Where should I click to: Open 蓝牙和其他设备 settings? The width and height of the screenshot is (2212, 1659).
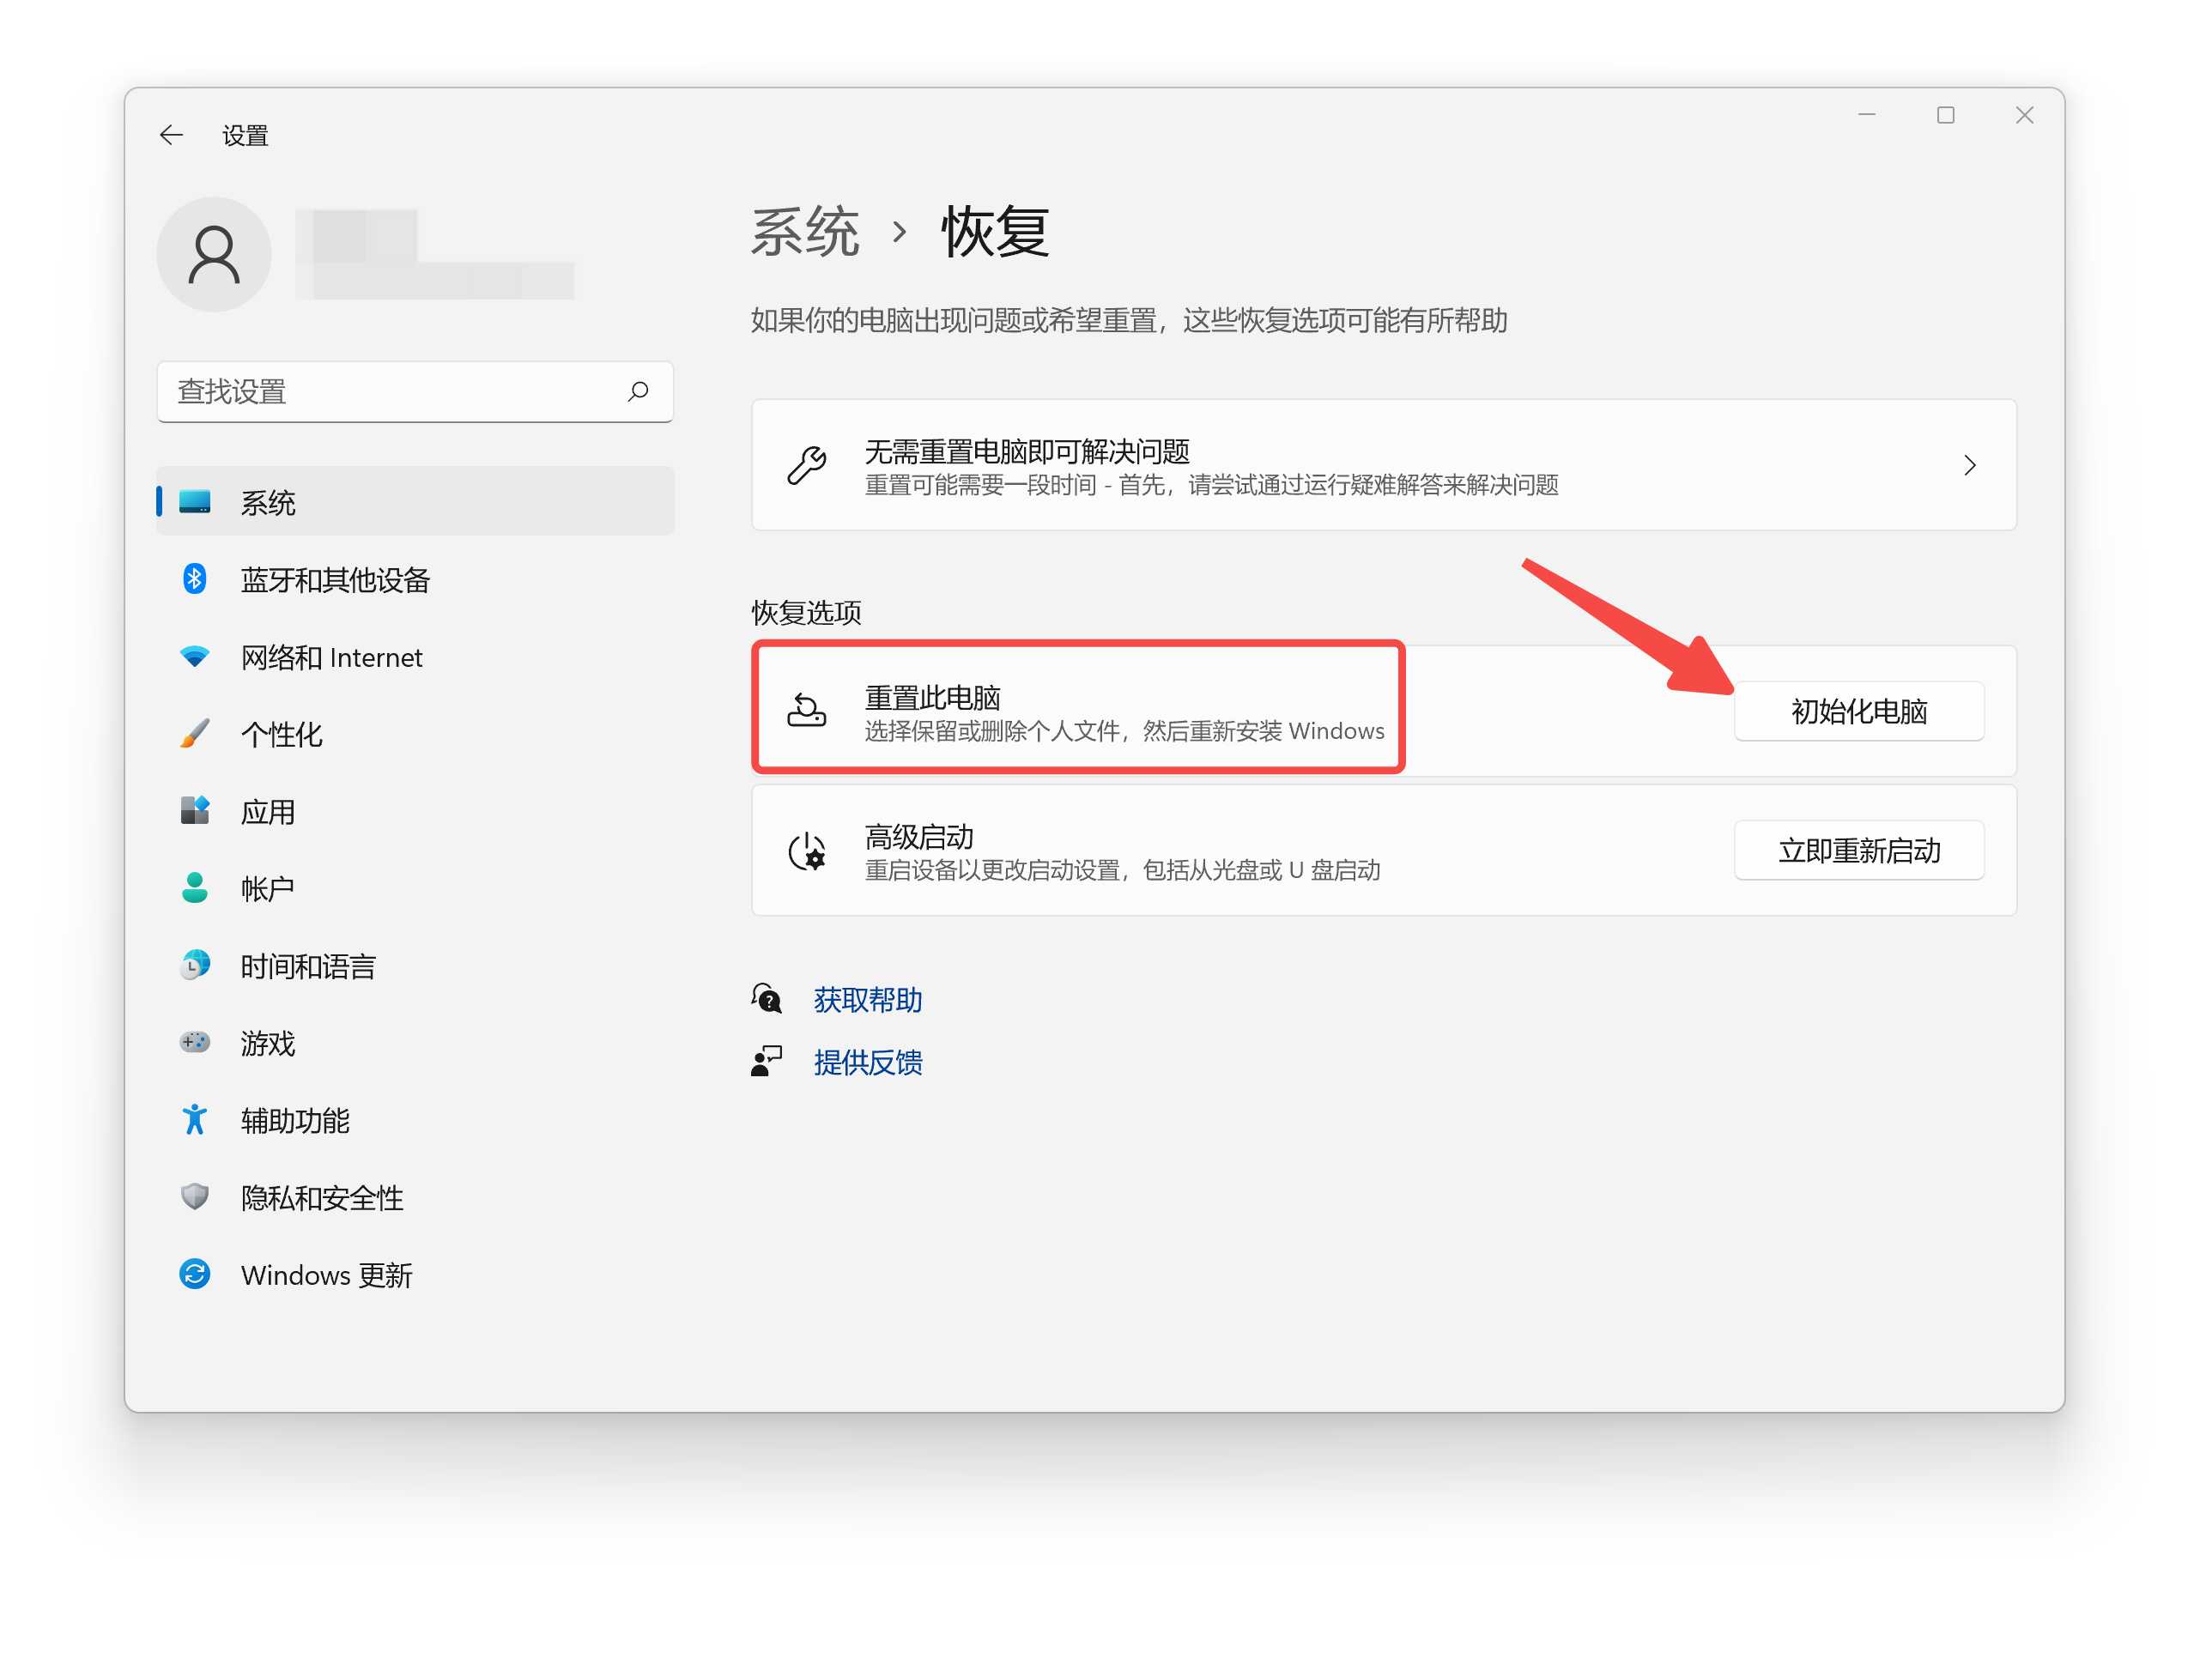pyautogui.click(x=415, y=579)
